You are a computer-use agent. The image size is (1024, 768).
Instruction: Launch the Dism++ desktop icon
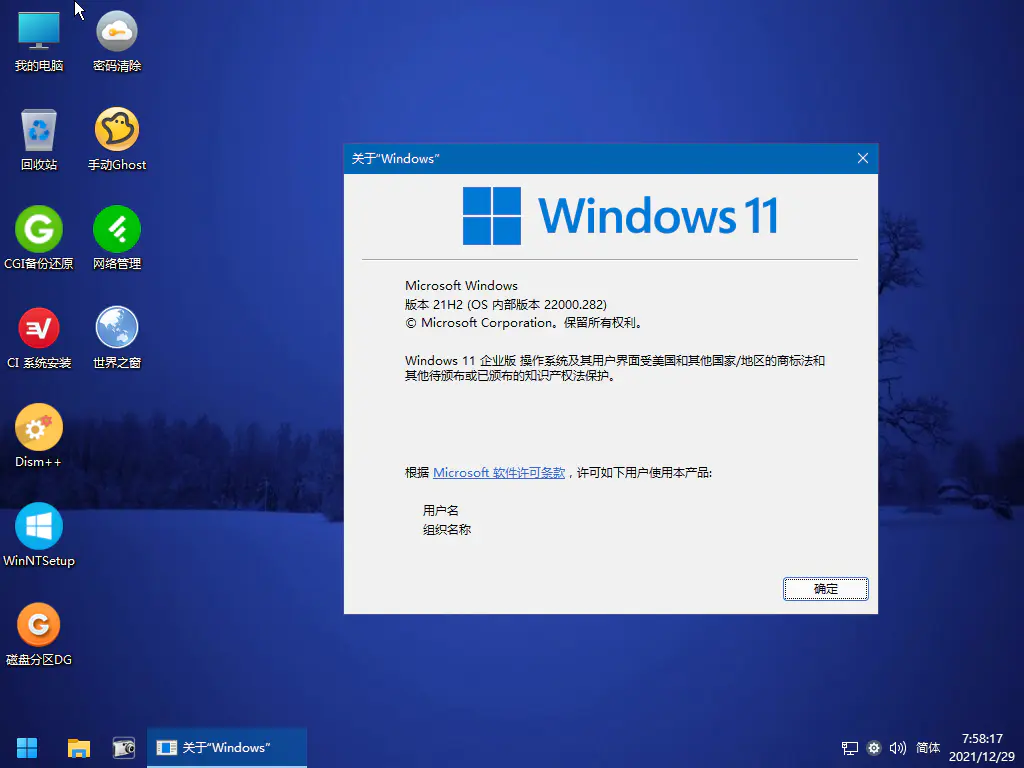pyautogui.click(x=39, y=428)
